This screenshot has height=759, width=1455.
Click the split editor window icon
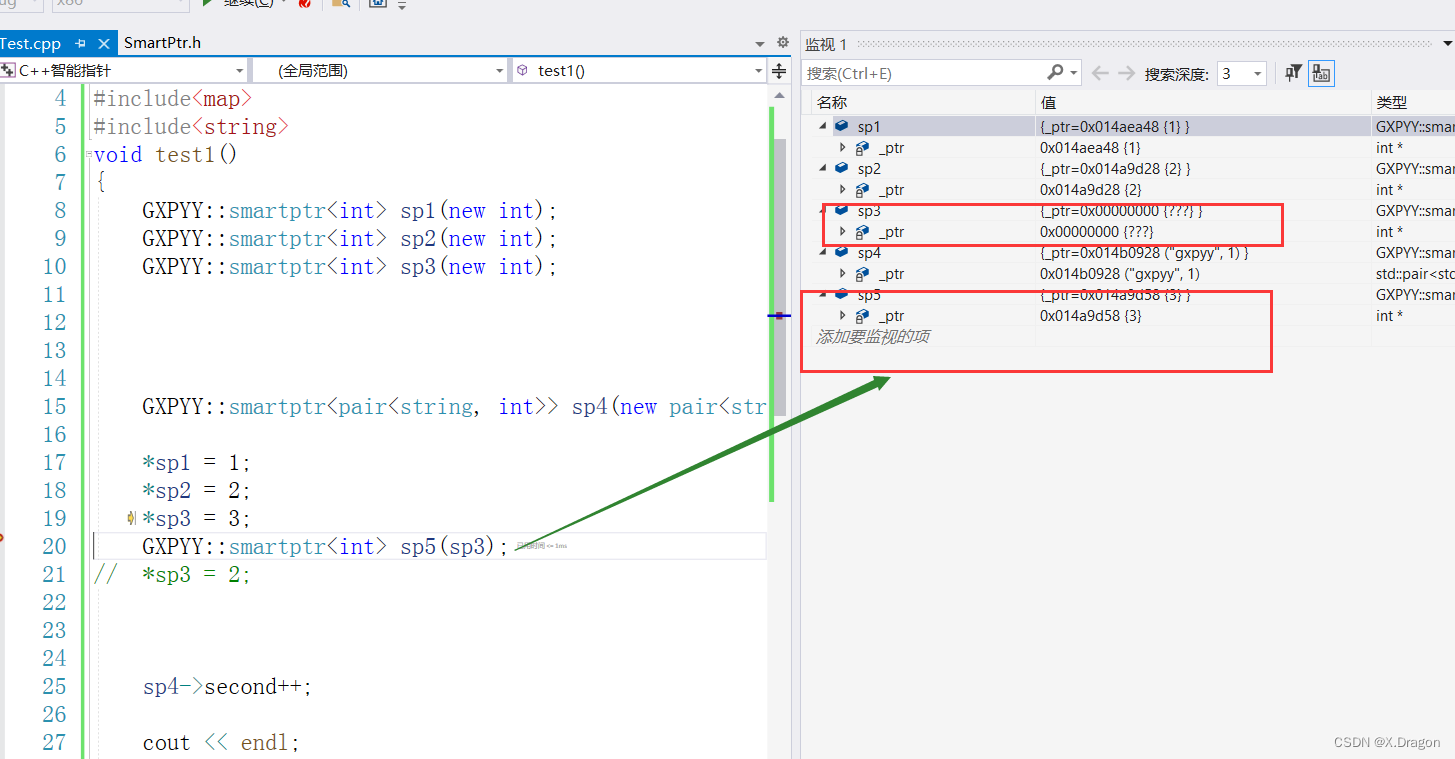coord(780,71)
